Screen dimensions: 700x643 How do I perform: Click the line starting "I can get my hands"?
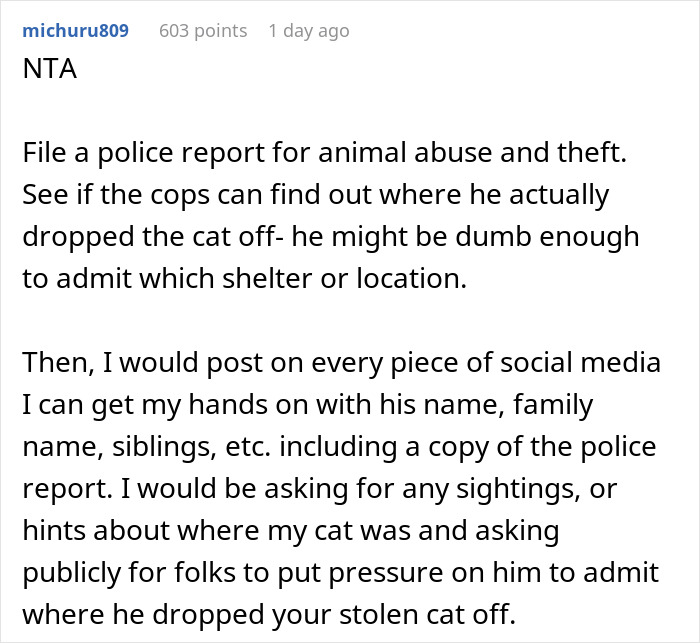click(x=308, y=405)
